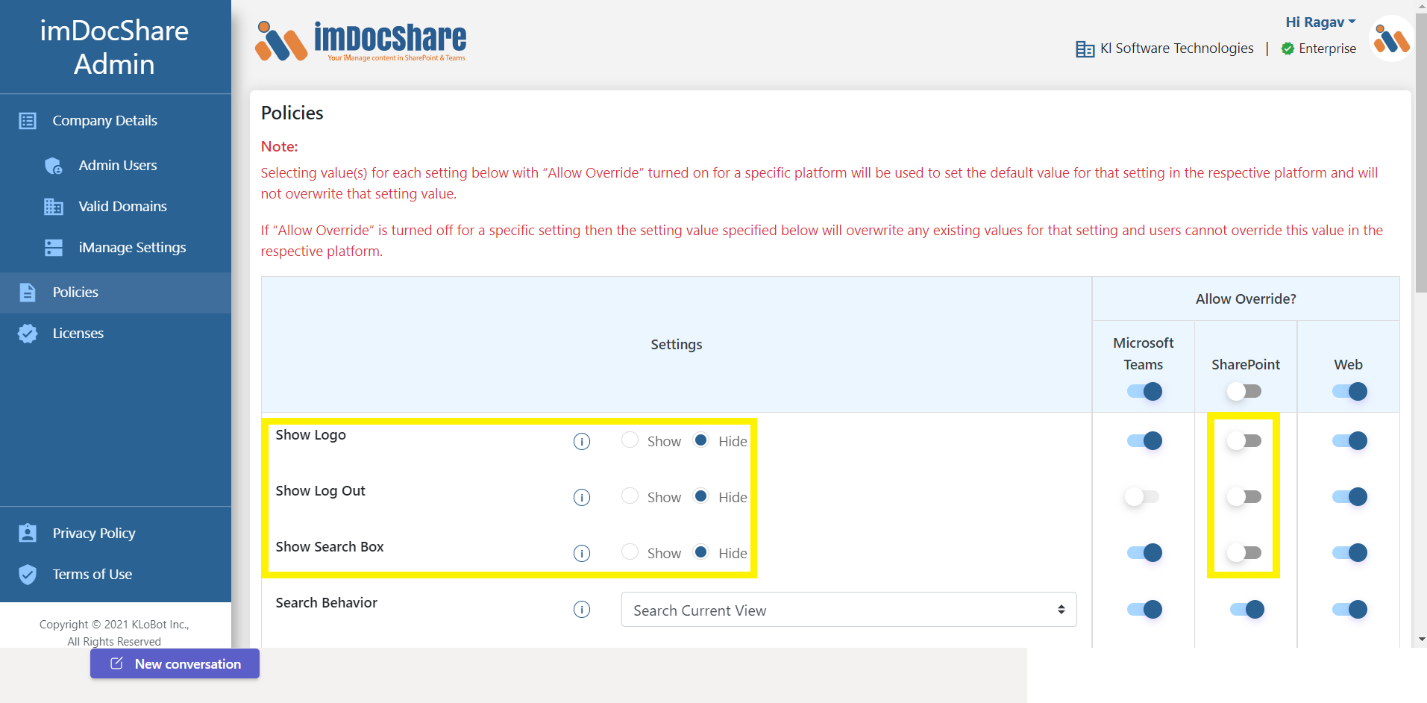Toggle Web override for Show Logo

coord(1349,441)
